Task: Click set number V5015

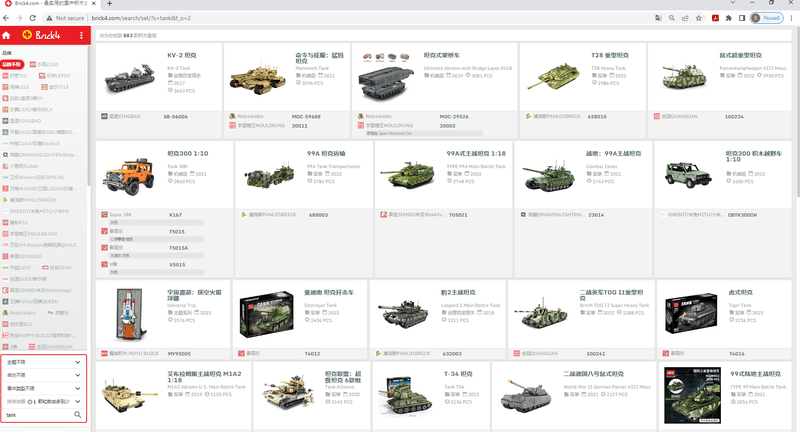Action: coord(177,265)
